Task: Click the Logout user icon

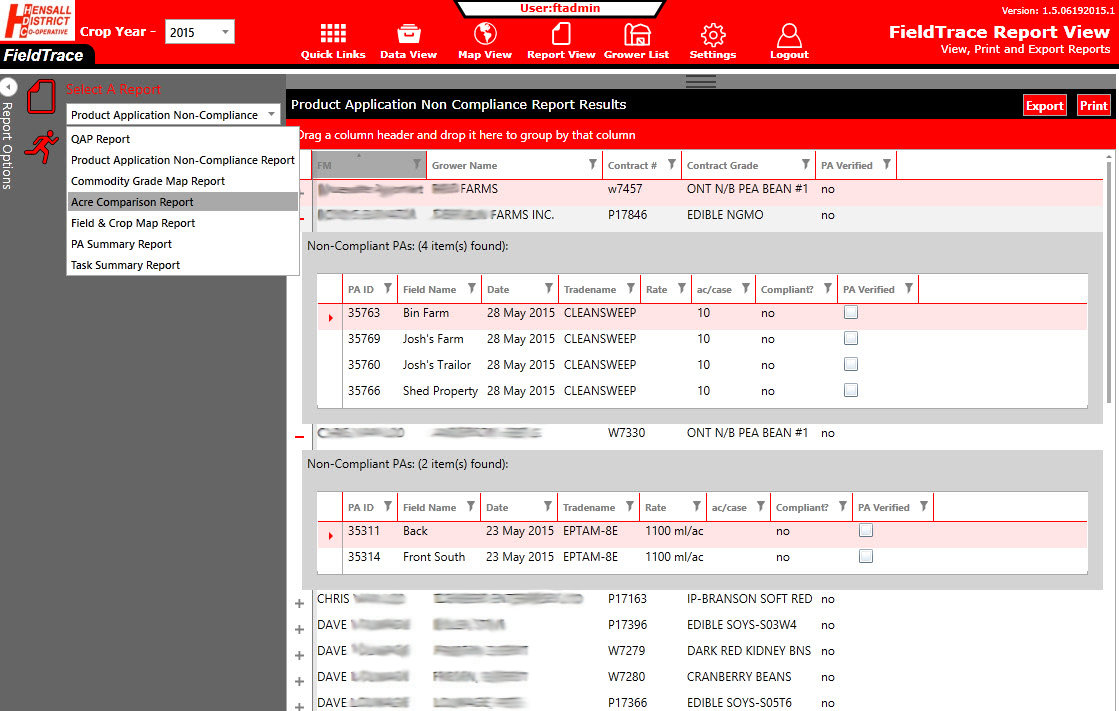Action: pyautogui.click(x=789, y=34)
